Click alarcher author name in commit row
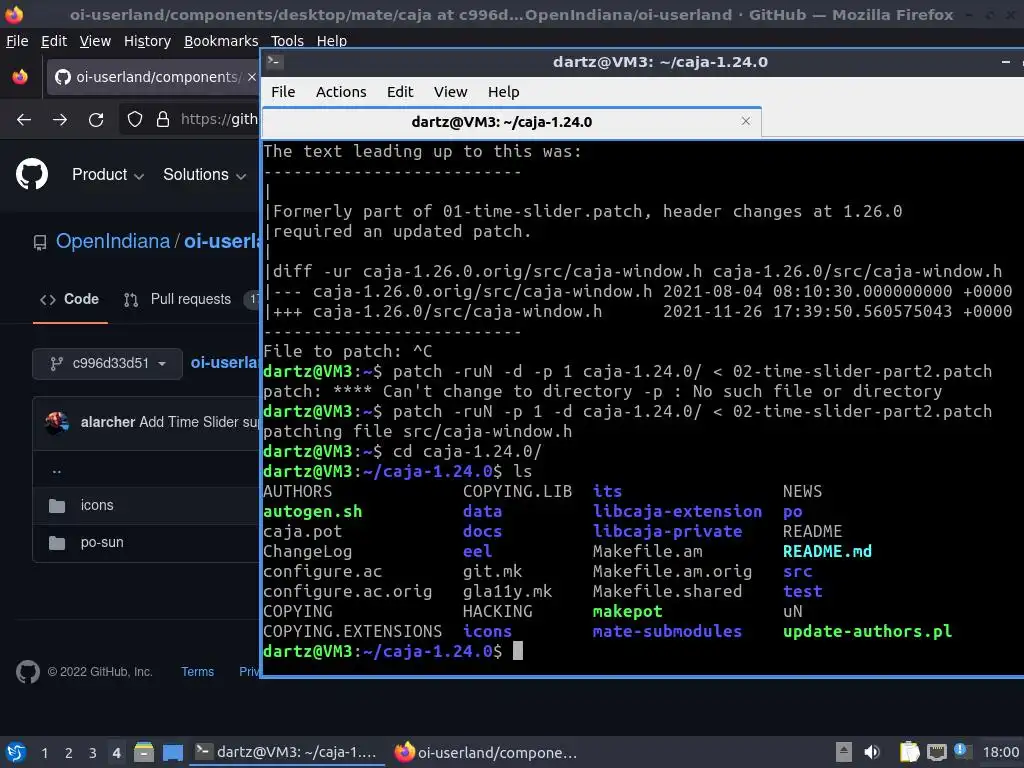1024x768 pixels. [108, 423]
